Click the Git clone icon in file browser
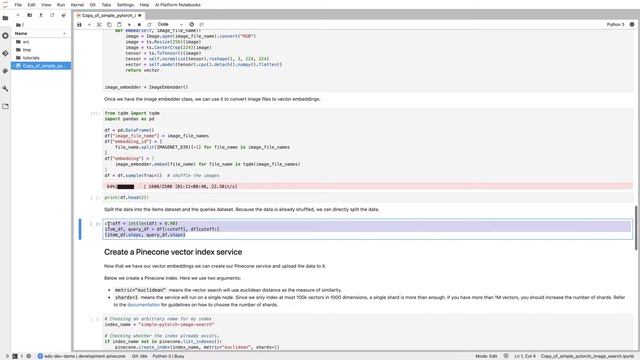 click(x=64, y=15)
